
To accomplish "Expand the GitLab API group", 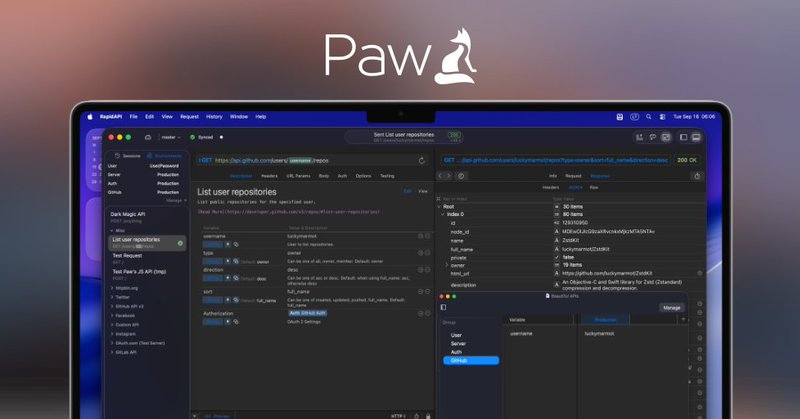I will 112,352.
